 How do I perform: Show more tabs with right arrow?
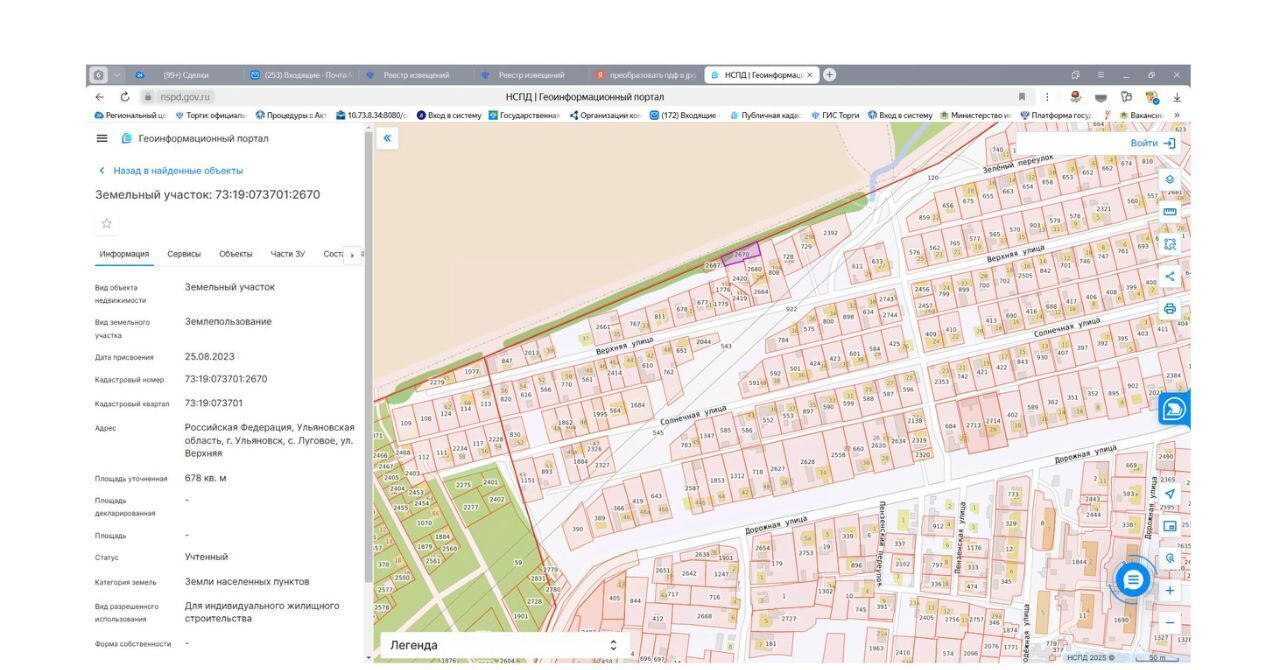[352, 255]
